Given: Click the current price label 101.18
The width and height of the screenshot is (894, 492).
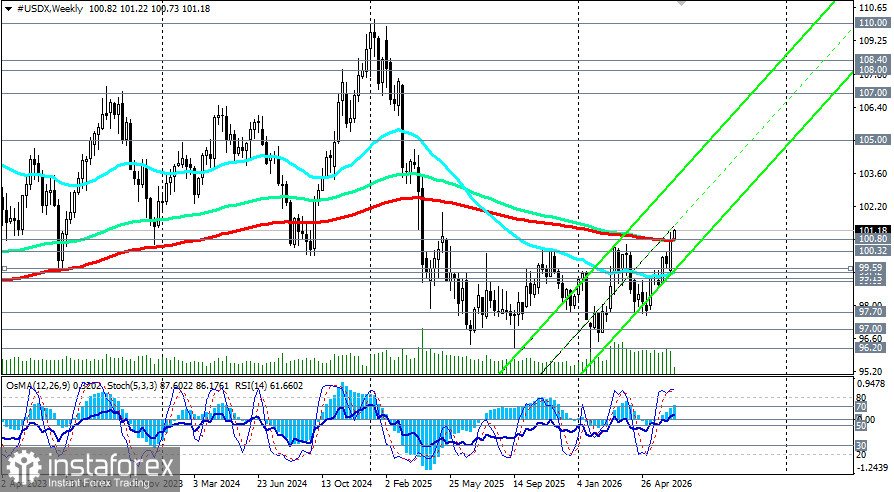Looking at the screenshot, I should click(873, 230).
